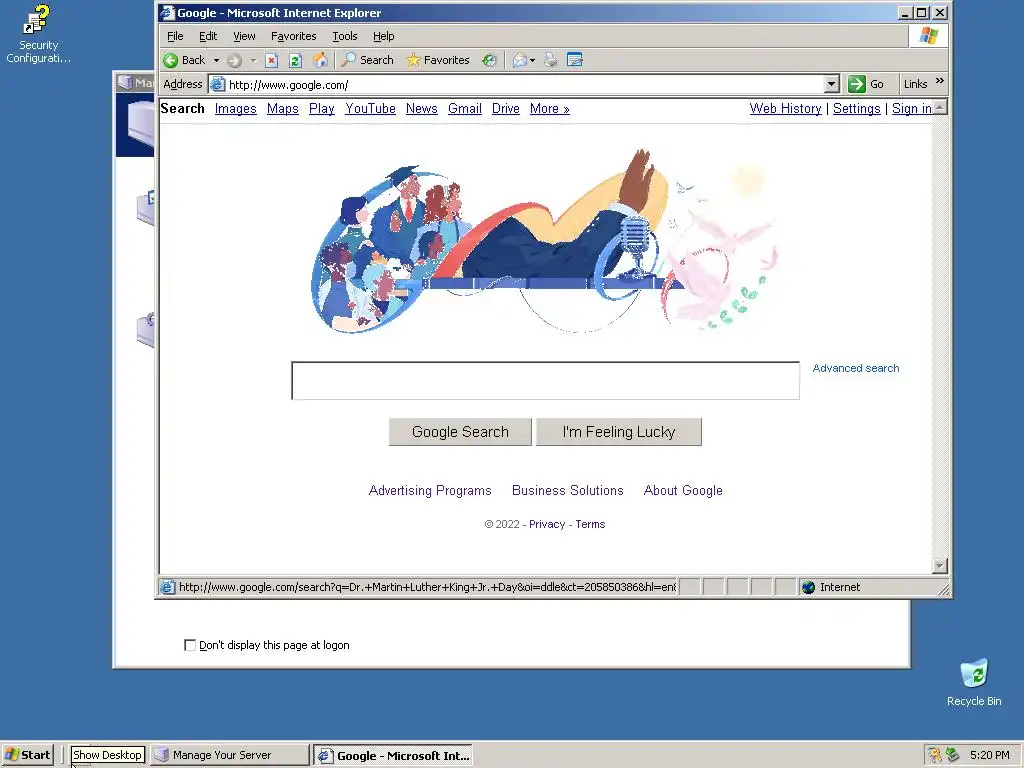Image resolution: width=1024 pixels, height=768 pixels.
Task: Expand the Mail dropdown arrow
Action: (533, 61)
